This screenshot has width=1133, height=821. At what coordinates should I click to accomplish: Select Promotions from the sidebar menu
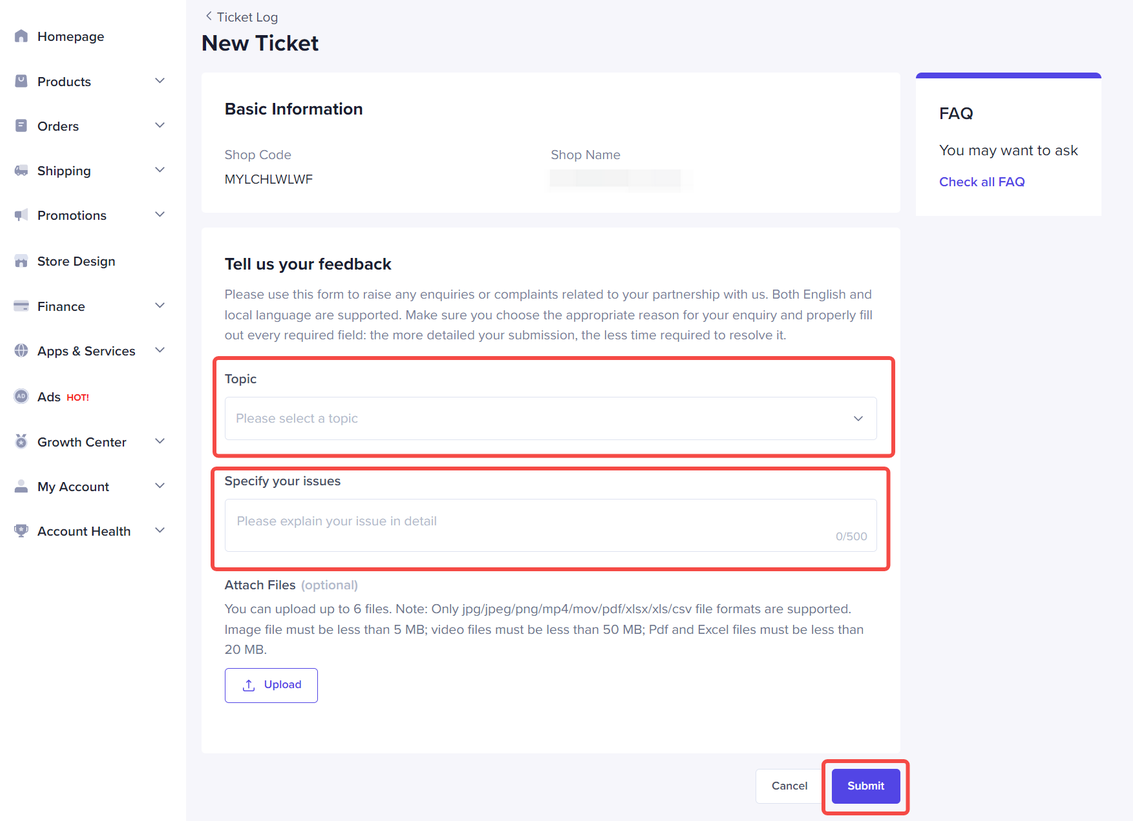tap(71, 215)
